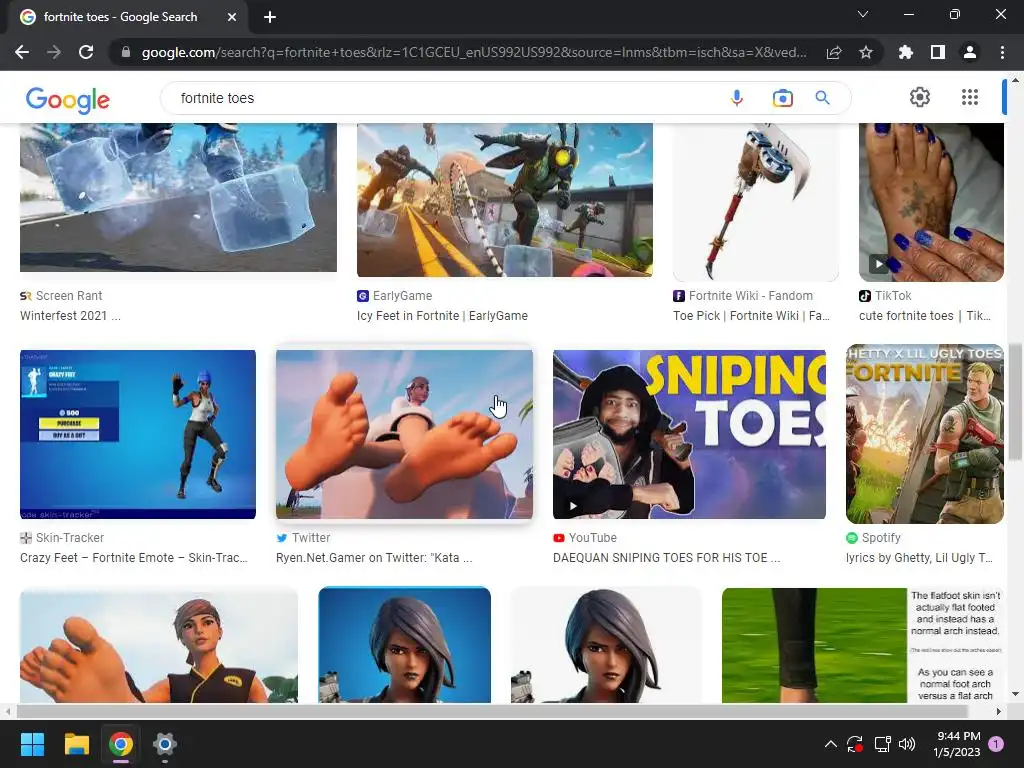Expand the tab search chevron
Screen dimensions: 1024x768
863,14
